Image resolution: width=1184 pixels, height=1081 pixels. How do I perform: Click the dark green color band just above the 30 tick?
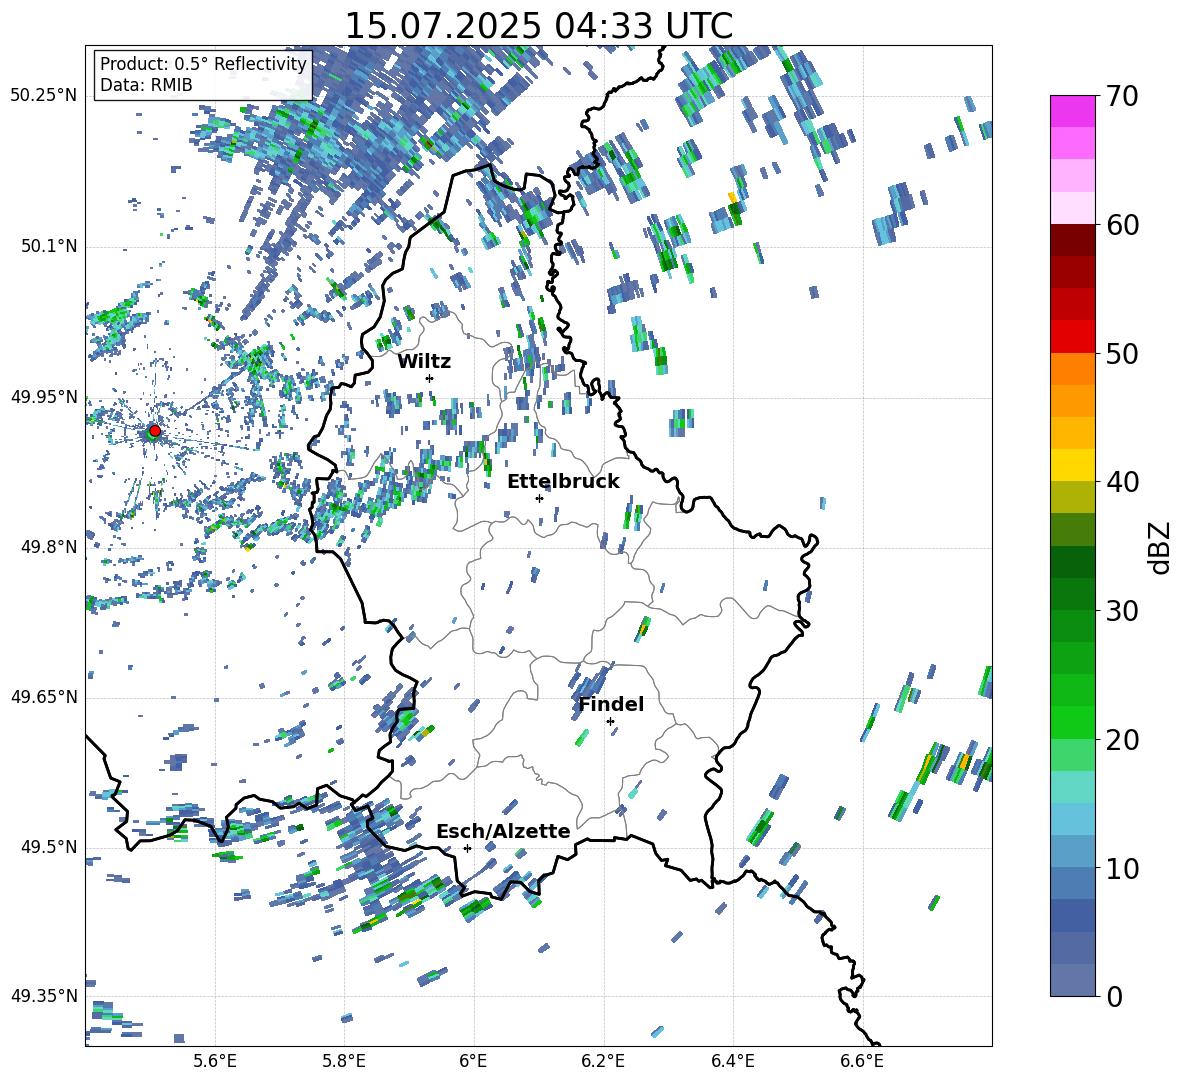(x=1072, y=594)
